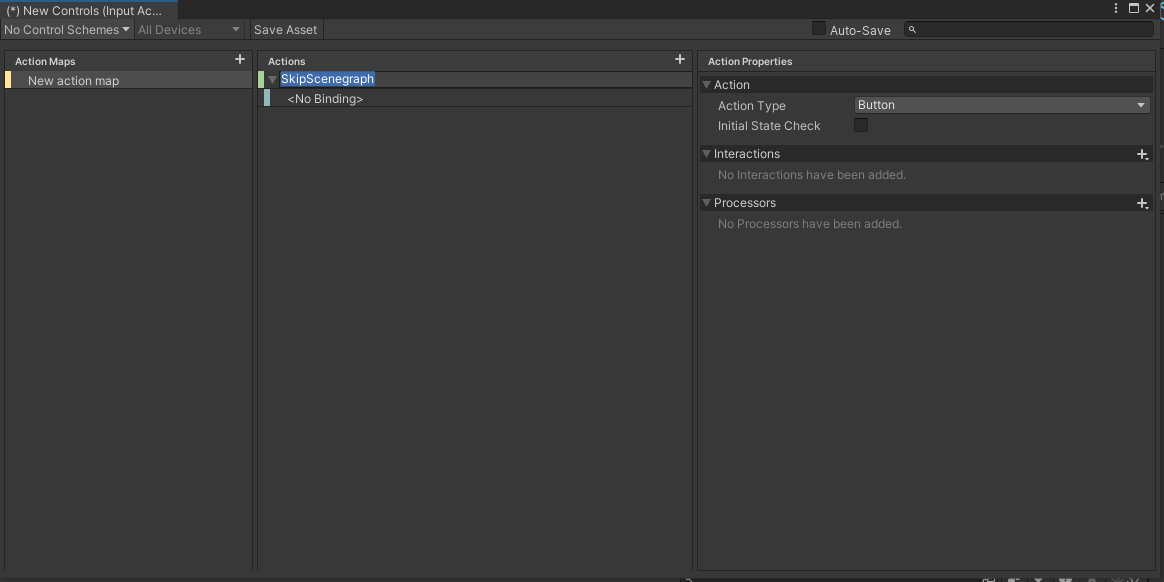Viewport: 1164px width, 582px height.
Task: Click the Save Asset button
Action: point(286,30)
